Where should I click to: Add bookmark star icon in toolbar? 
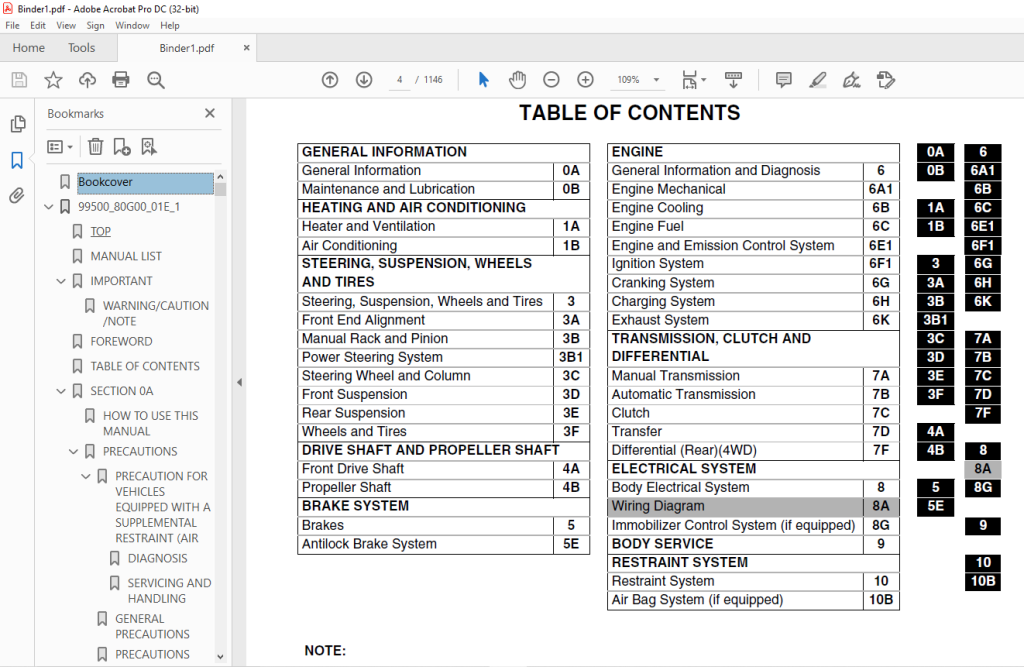coord(53,80)
